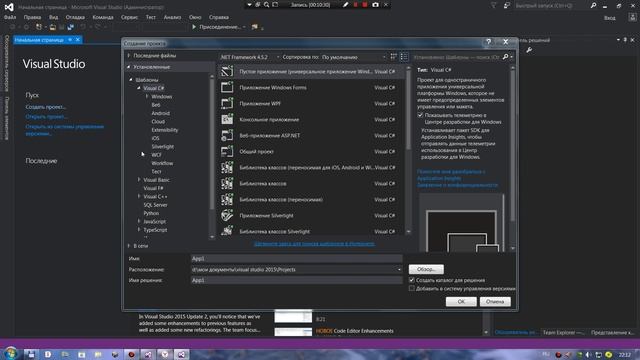The height and width of the screenshot is (360, 640).
Task: Open the dialog help question mark
Action: tap(489, 42)
